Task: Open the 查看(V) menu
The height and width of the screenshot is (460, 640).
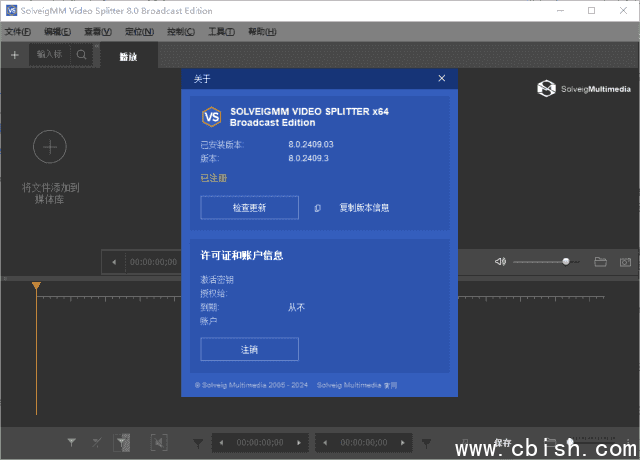Action: point(98,31)
